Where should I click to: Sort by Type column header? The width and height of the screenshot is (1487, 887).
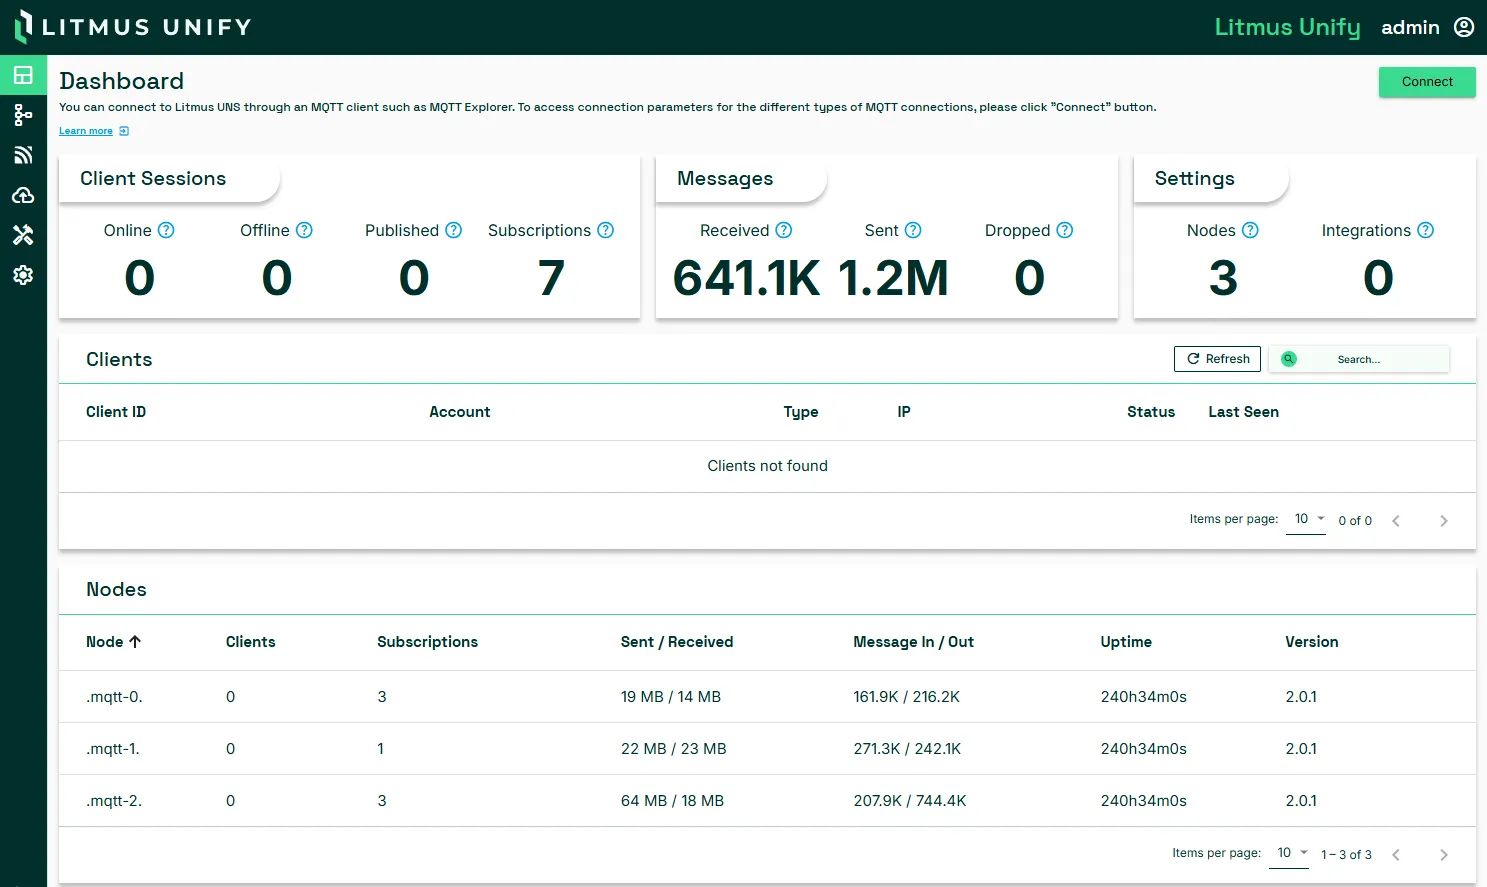tap(801, 412)
